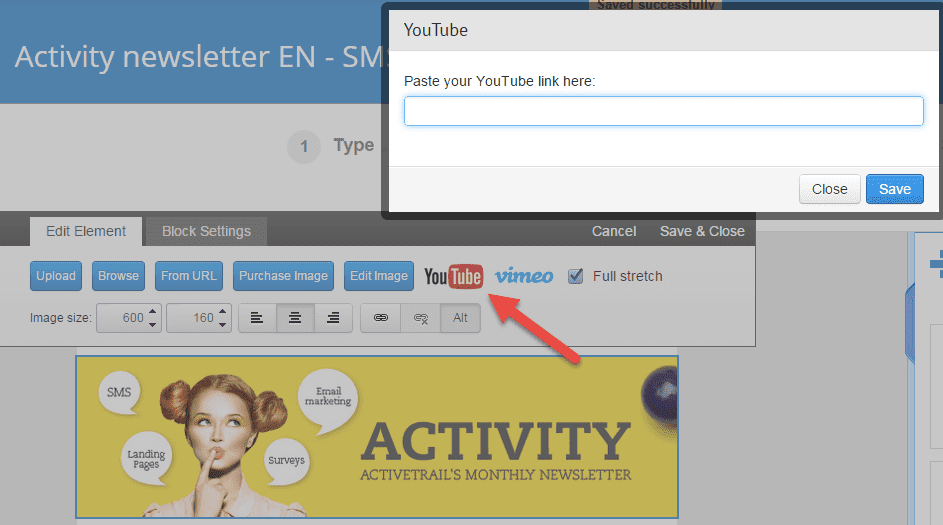Insert link with chain icon
The image size is (943, 525).
point(381,318)
